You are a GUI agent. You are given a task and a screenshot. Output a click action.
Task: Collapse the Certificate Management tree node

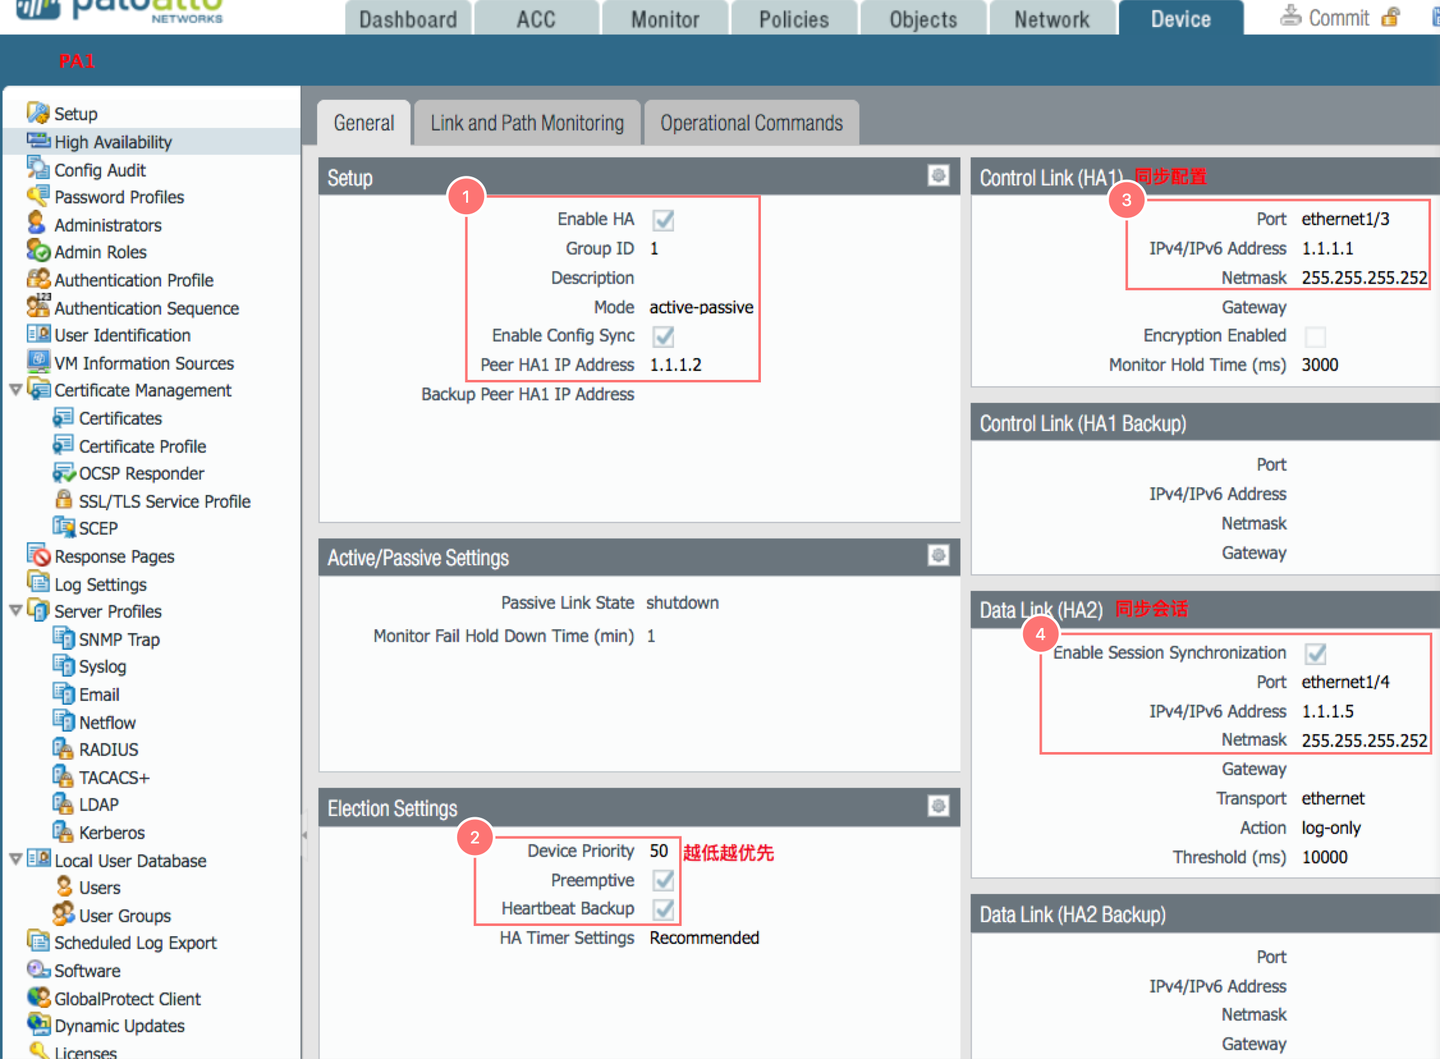click(15, 389)
